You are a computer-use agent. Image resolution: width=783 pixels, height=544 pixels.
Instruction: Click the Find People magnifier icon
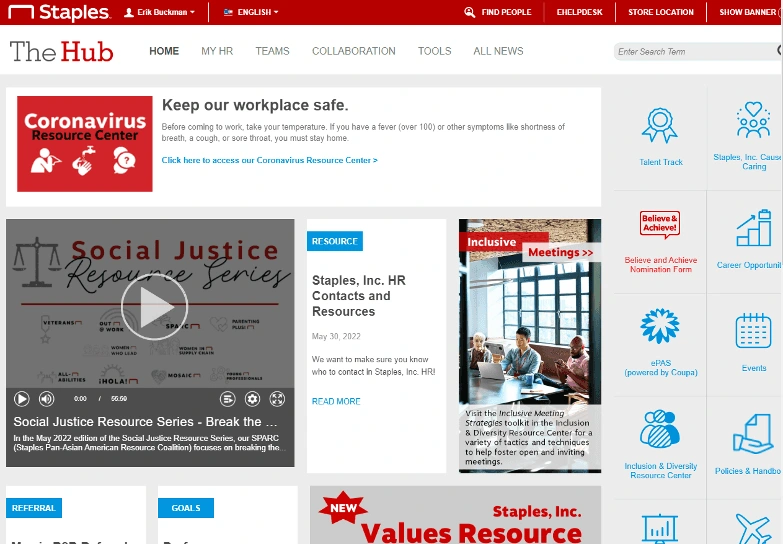coord(469,12)
